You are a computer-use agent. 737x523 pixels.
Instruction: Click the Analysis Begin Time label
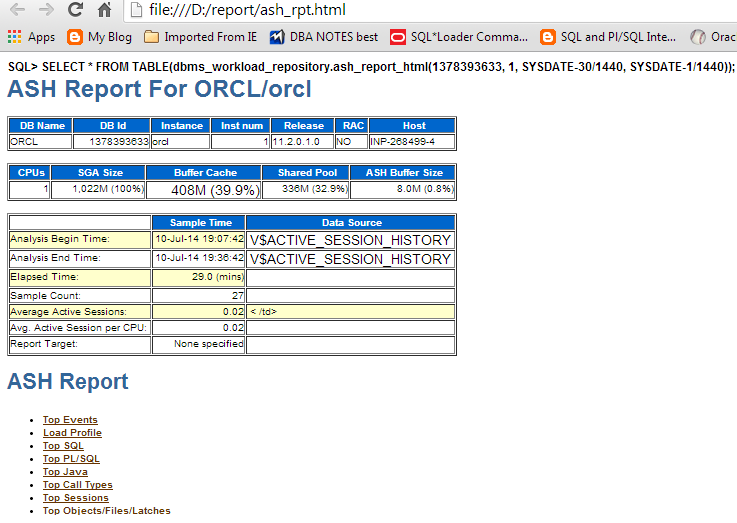coord(80,240)
